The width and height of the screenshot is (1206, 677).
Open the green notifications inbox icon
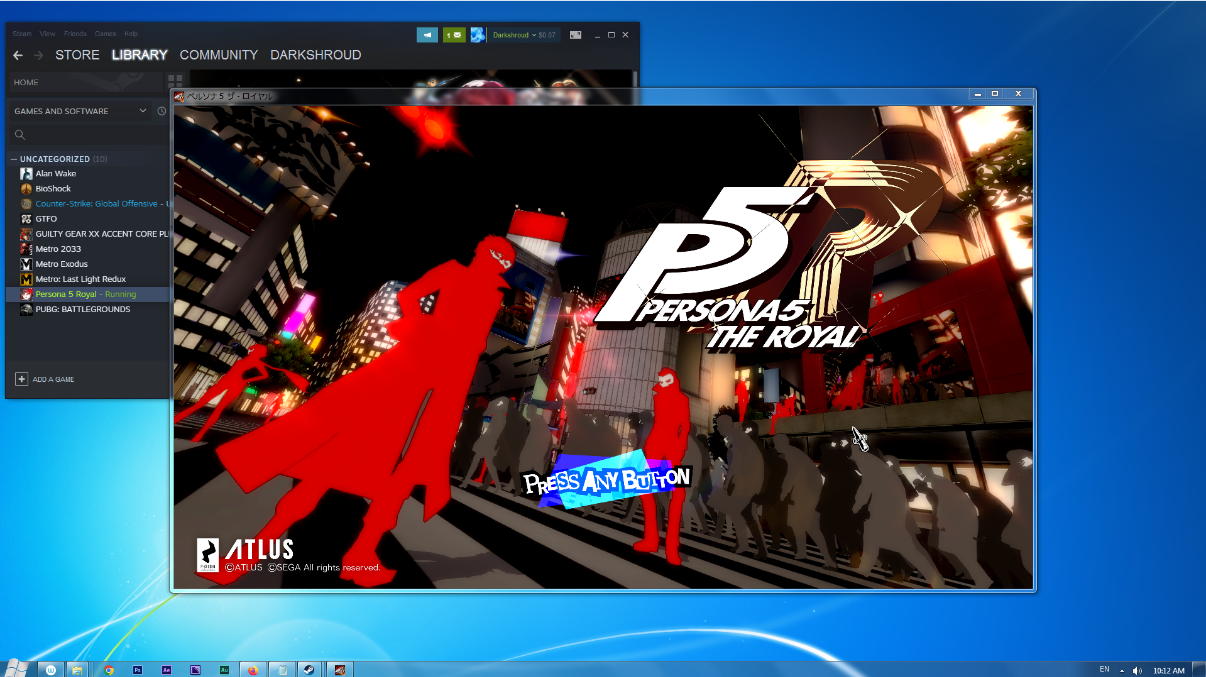click(454, 35)
